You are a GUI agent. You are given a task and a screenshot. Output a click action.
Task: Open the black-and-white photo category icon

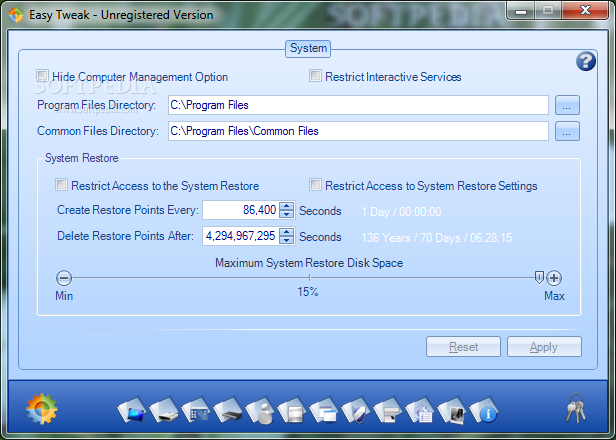[453, 411]
